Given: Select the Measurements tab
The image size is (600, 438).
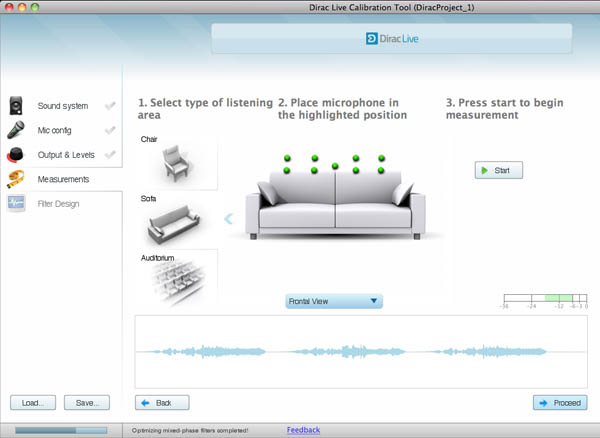Looking at the screenshot, I should pos(61,179).
